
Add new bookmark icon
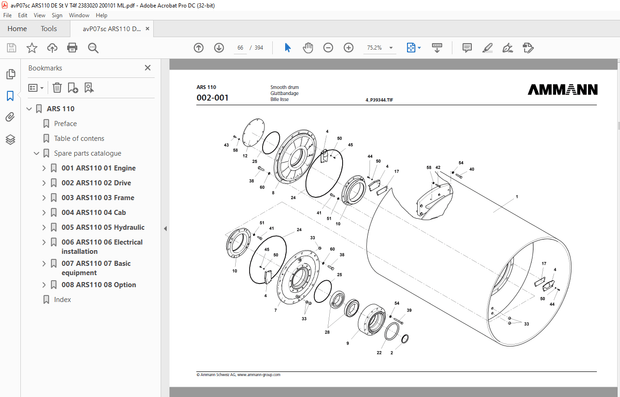[x=73, y=88]
